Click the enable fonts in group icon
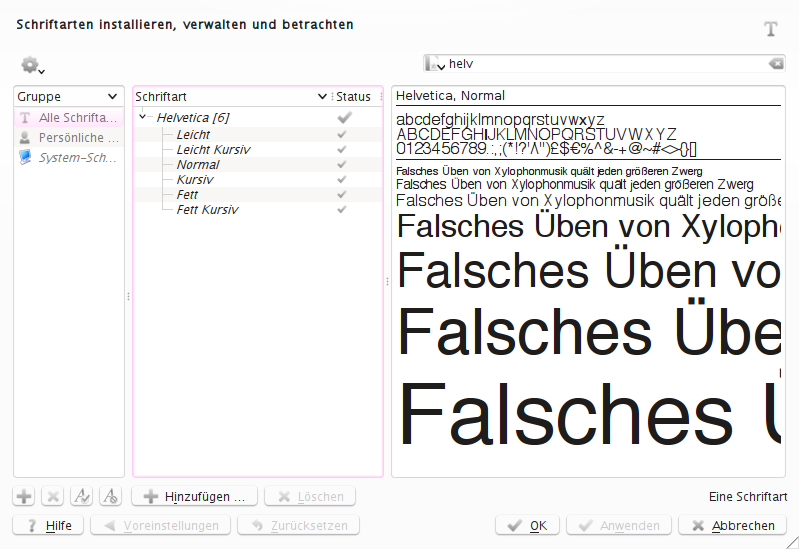This screenshot has width=799, height=549. tap(82, 496)
